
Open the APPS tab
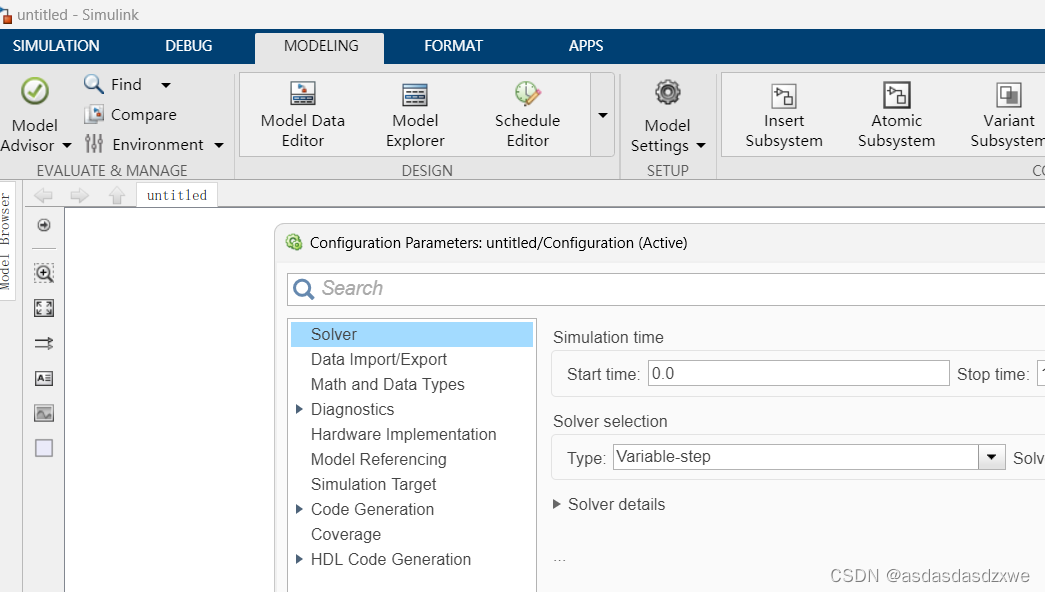pyautogui.click(x=586, y=46)
